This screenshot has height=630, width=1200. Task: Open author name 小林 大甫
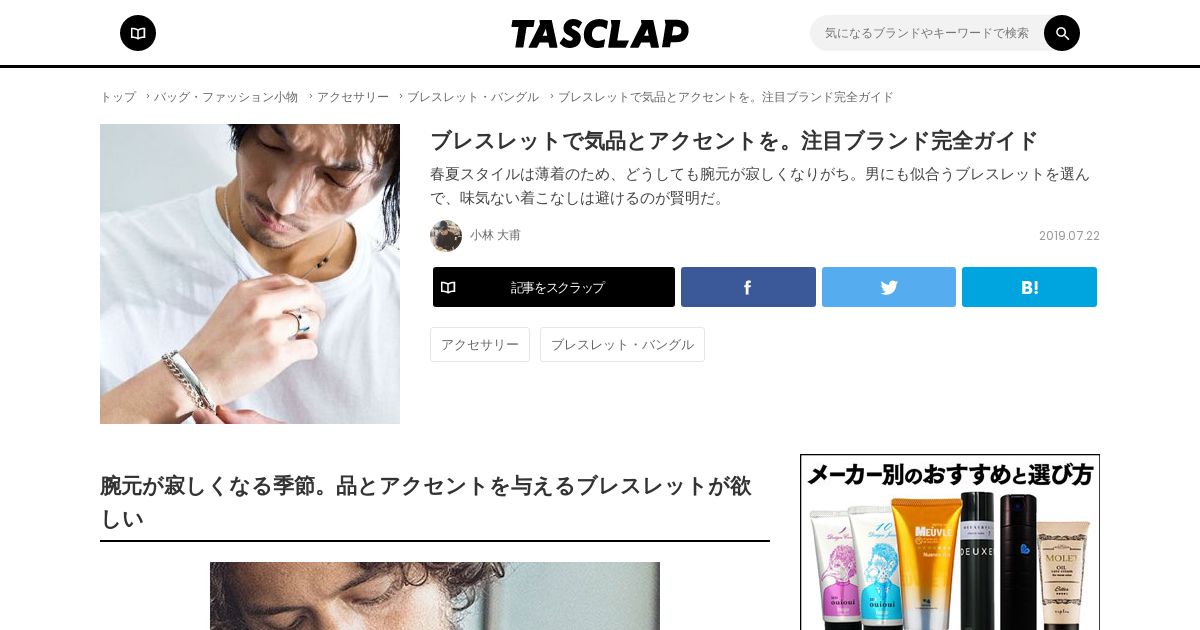coord(495,236)
